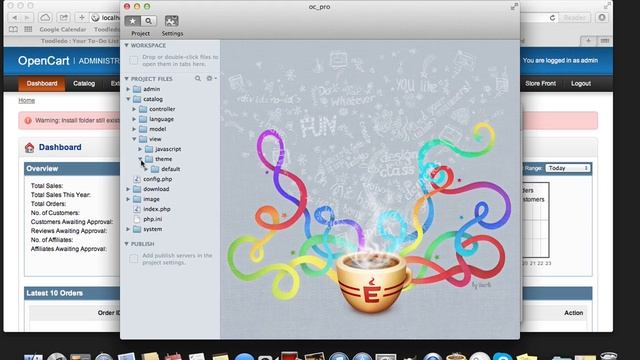Screen dimensions: 640x360
Task: Click the Settings label in Espresso toolbar
Action: coord(172,33)
